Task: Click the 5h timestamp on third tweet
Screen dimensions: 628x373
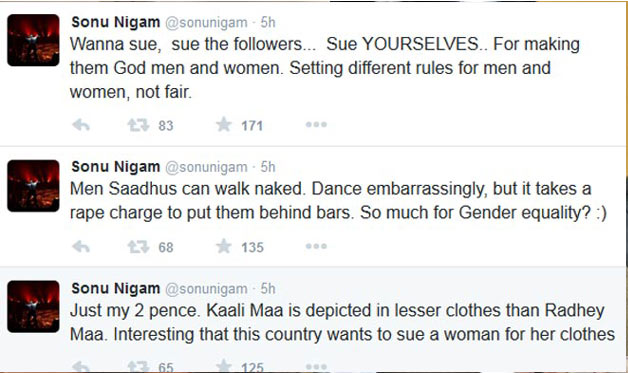Action: (268, 288)
